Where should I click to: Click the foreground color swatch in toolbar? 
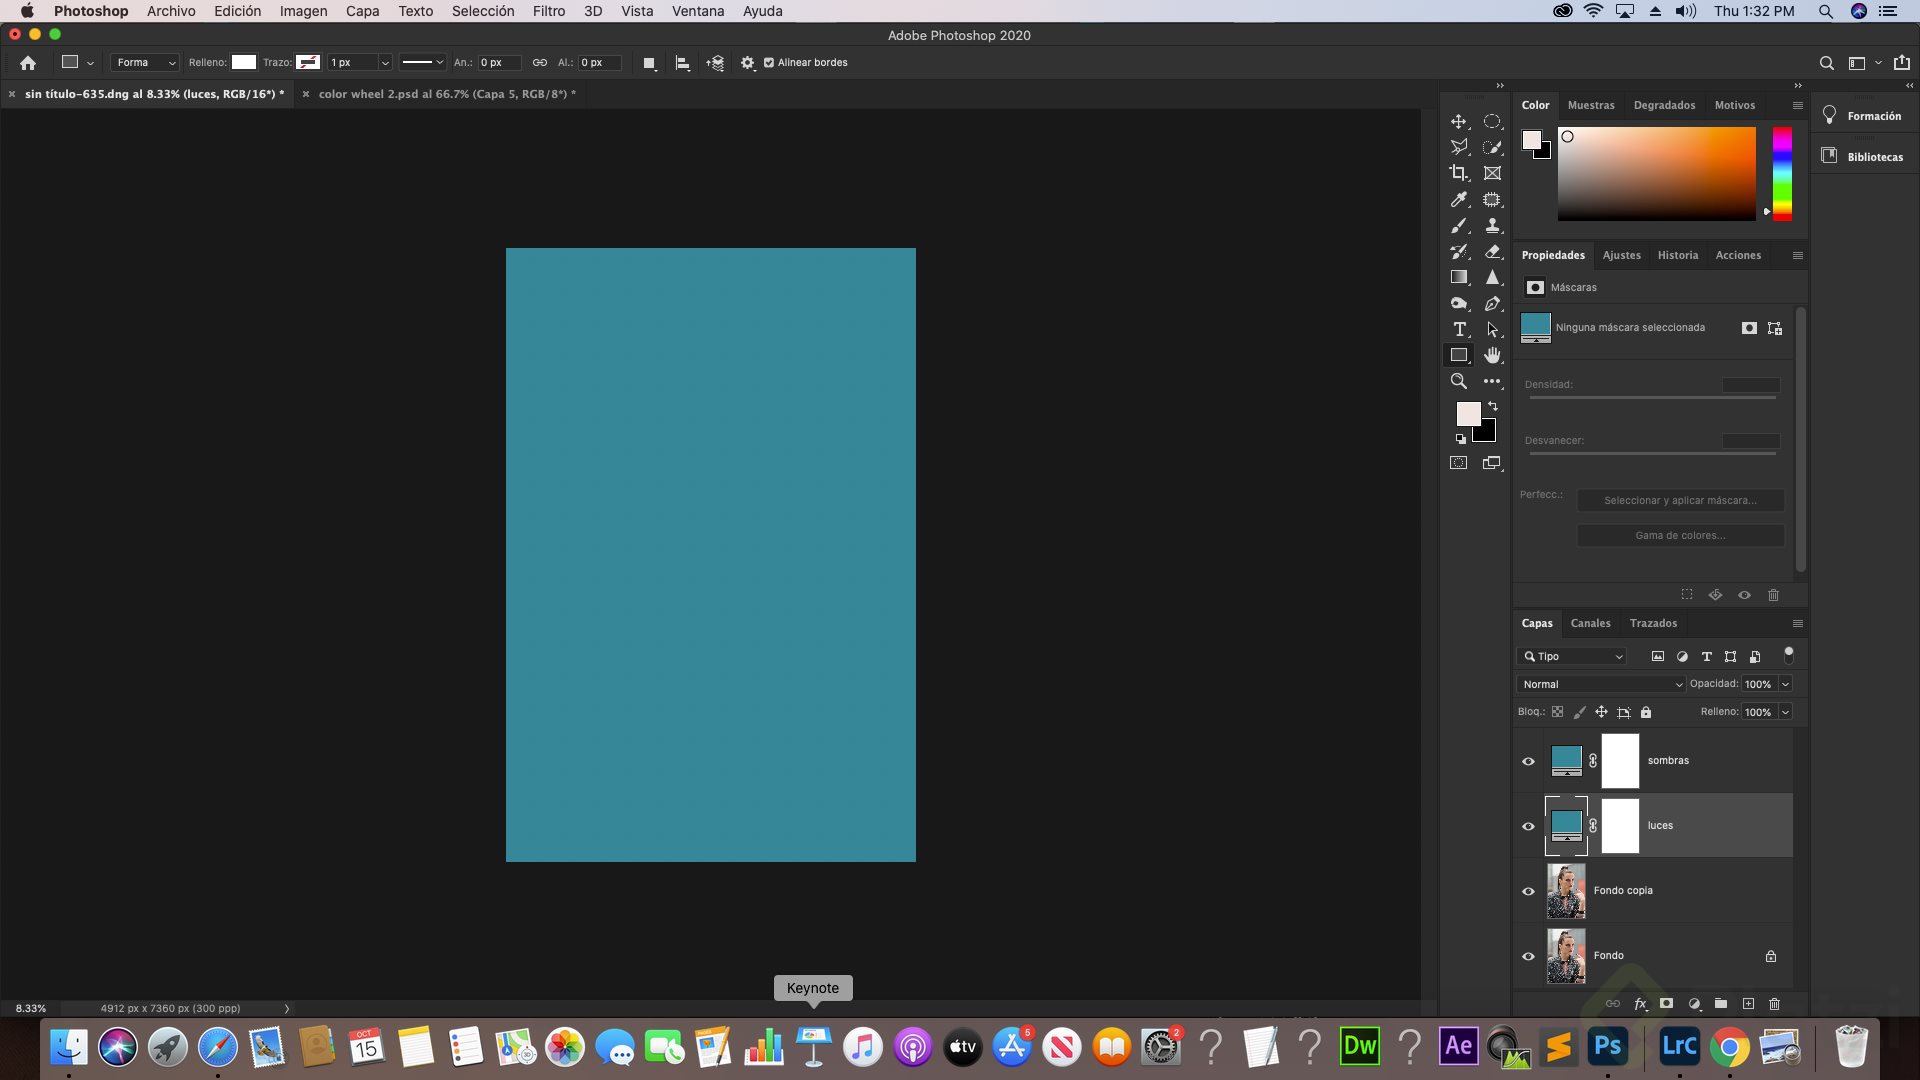(x=1467, y=413)
